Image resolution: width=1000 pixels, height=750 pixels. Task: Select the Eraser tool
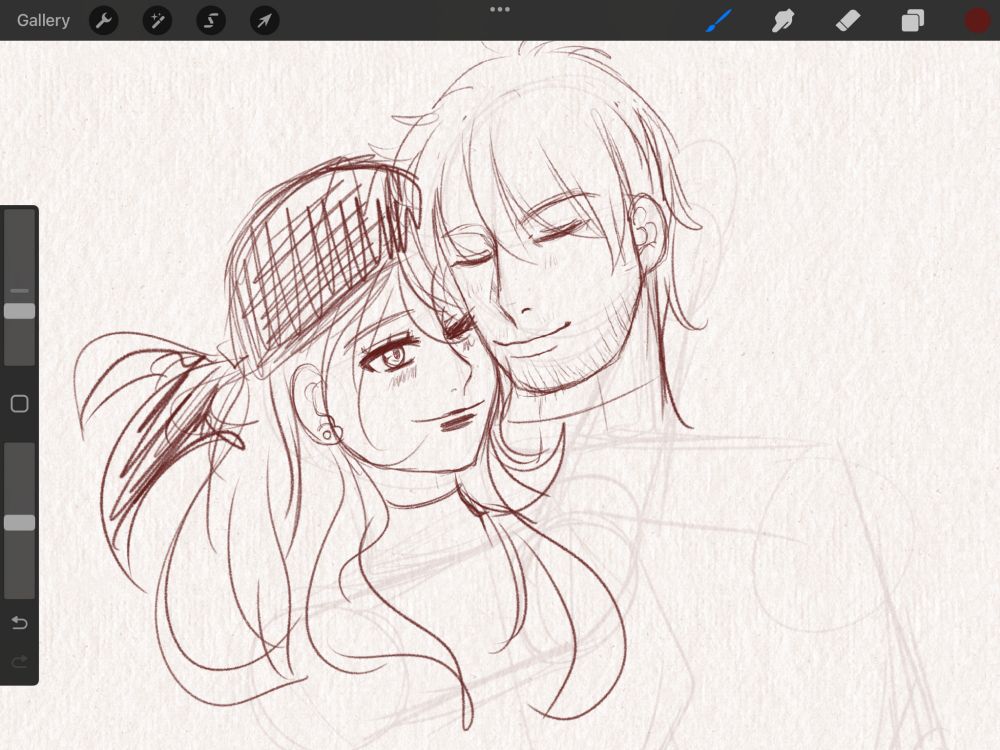848,20
